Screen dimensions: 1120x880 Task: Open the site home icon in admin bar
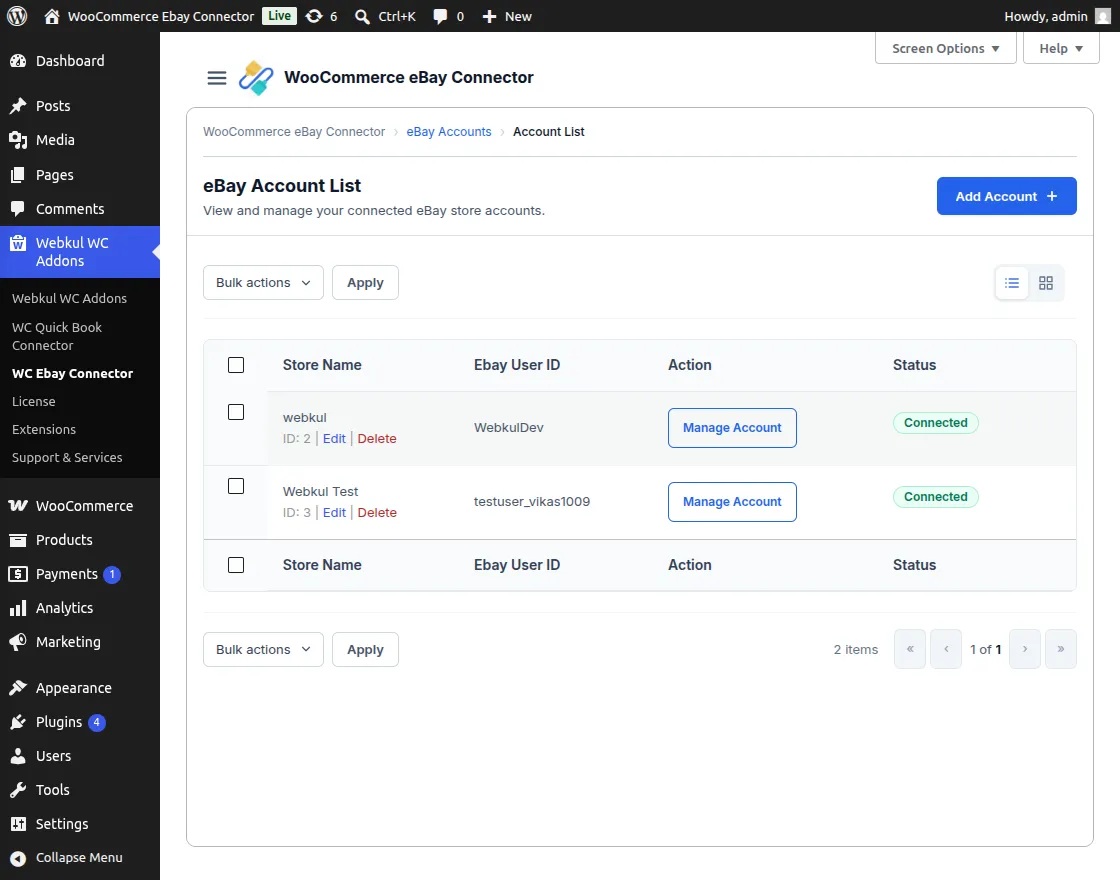tap(51, 16)
